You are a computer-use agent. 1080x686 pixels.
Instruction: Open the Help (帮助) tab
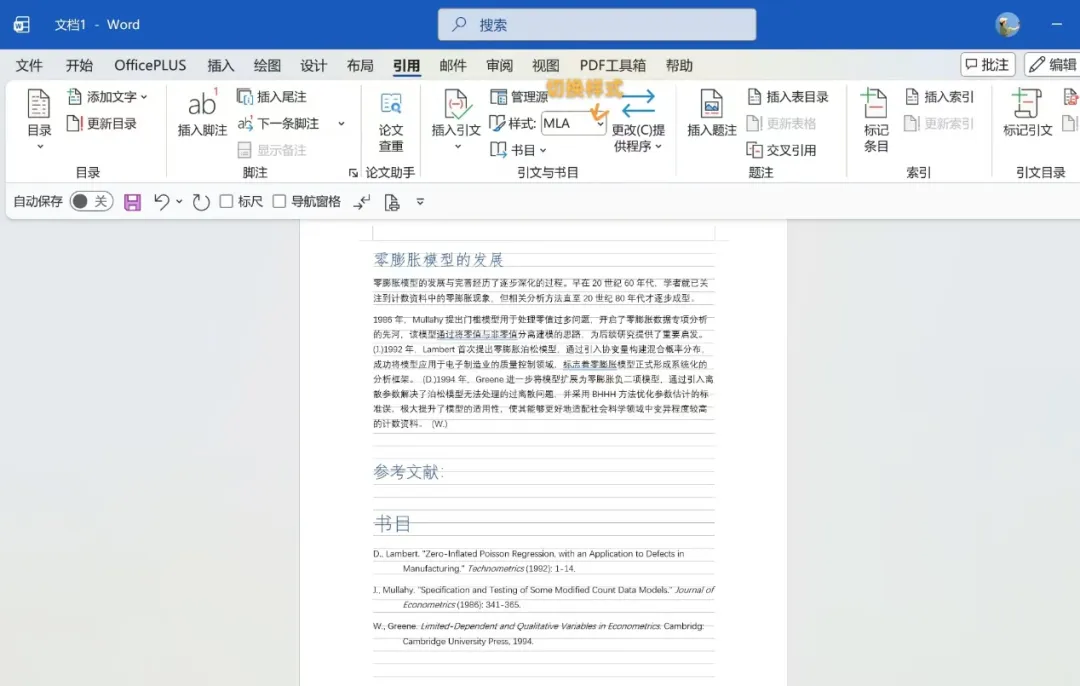[679, 65]
